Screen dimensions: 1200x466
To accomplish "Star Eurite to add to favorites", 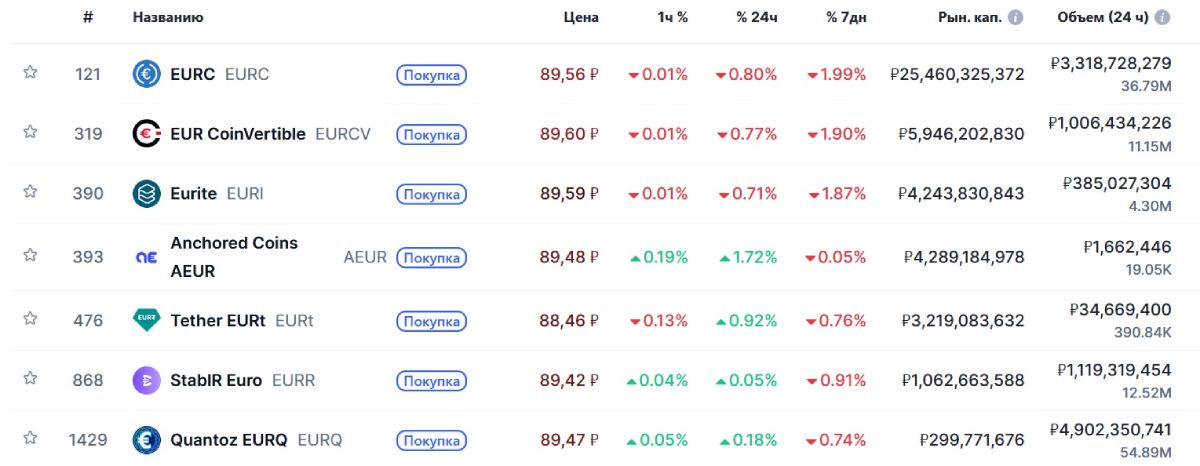I will point(30,191).
